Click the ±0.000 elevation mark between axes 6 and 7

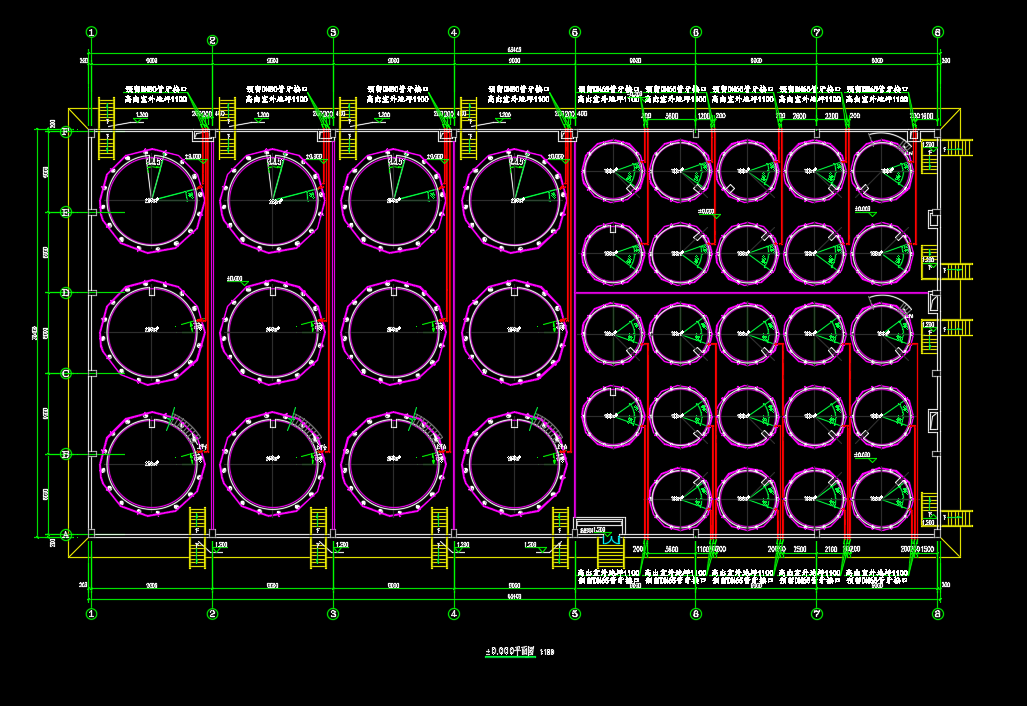point(709,214)
